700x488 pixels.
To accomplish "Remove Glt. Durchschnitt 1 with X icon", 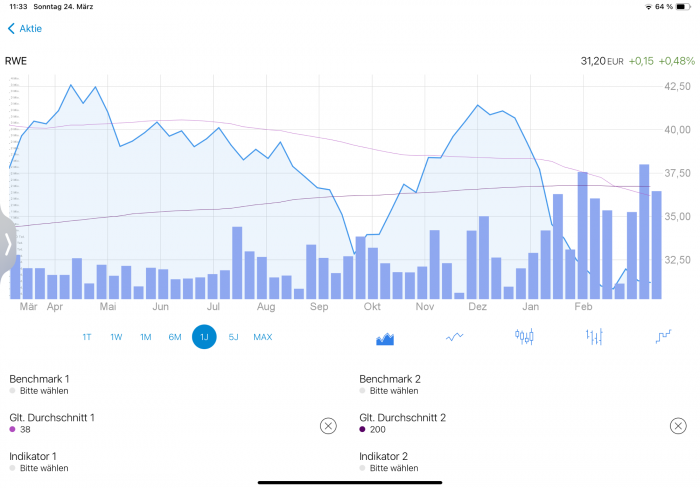I will click(x=328, y=426).
